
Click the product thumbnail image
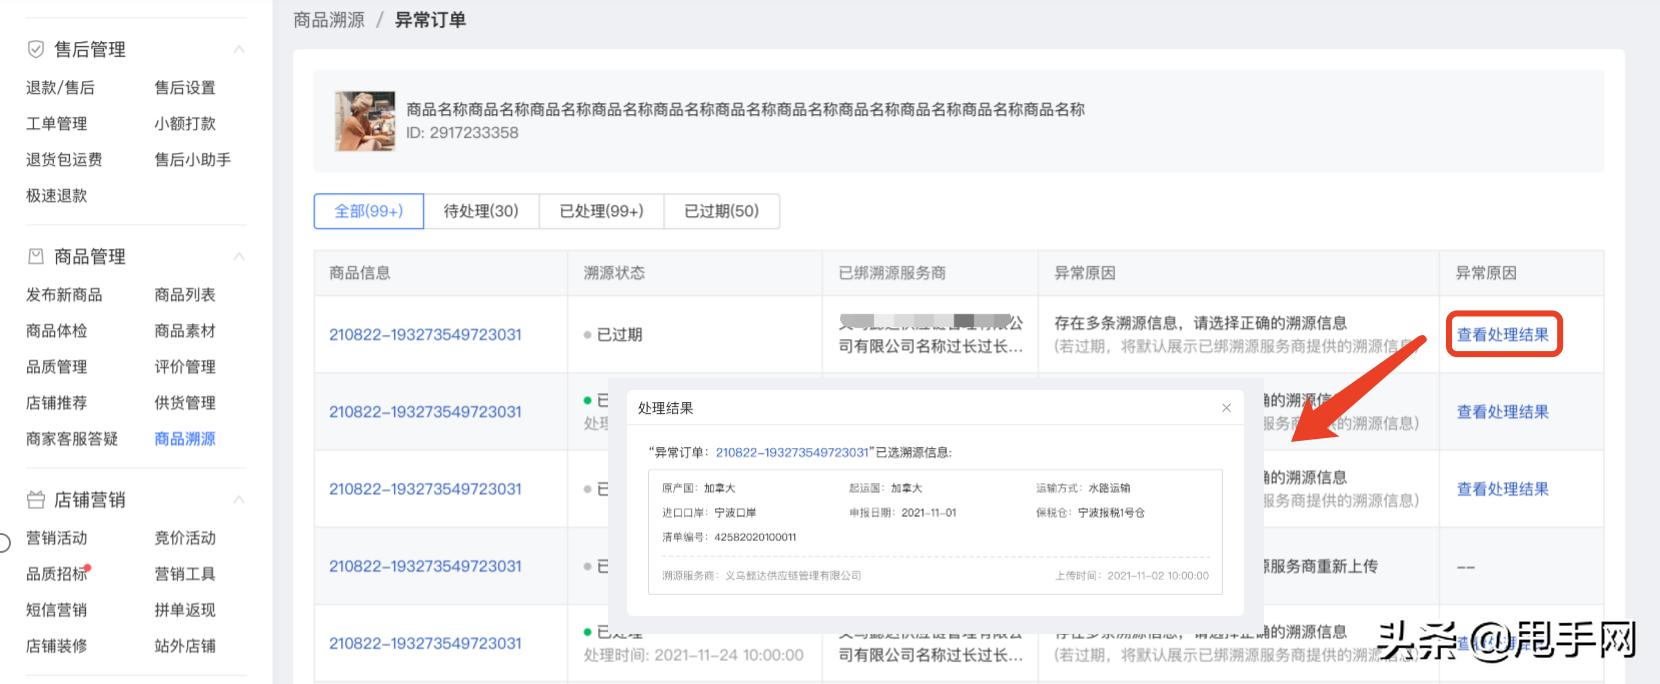tap(365, 121)
